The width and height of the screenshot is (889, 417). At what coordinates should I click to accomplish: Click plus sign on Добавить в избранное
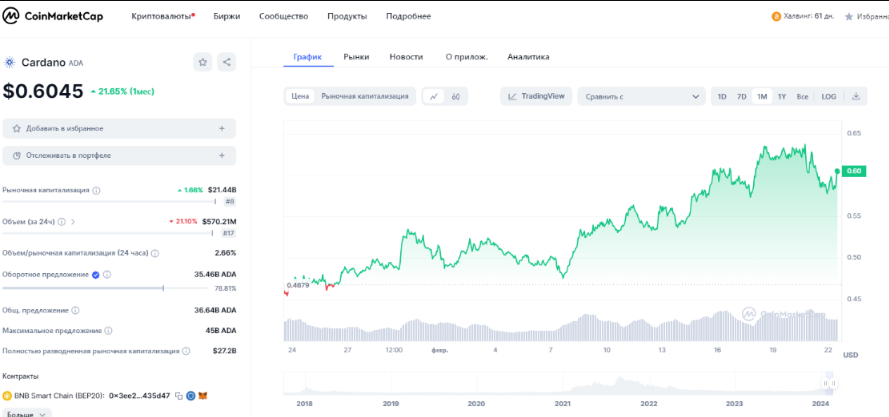222,128
